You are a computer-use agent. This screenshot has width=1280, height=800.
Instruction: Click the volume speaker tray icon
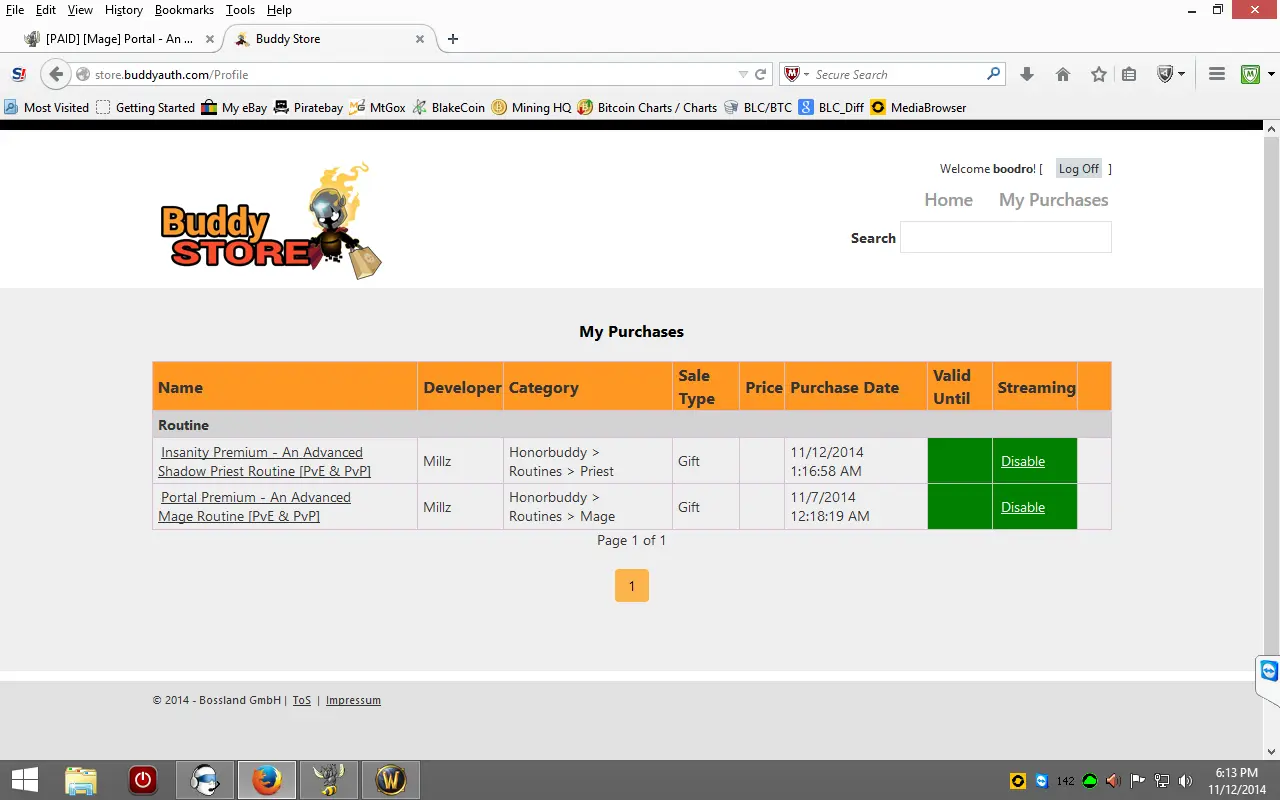coord(1185,781)
